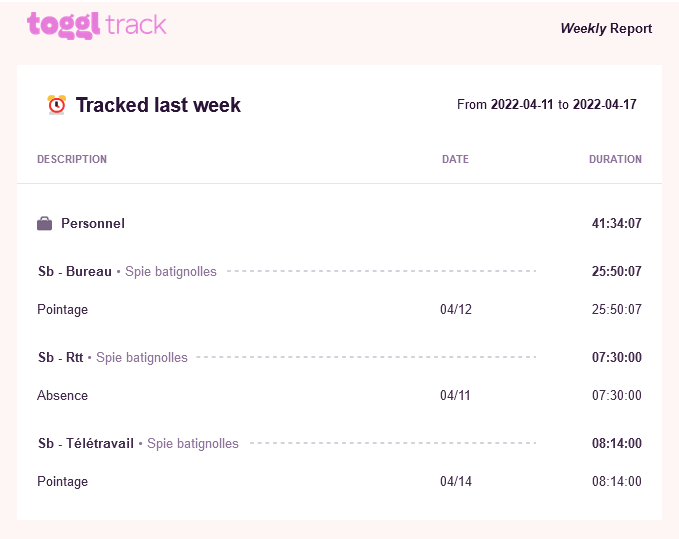Select the Pointage entry dated 04/14

340,481
